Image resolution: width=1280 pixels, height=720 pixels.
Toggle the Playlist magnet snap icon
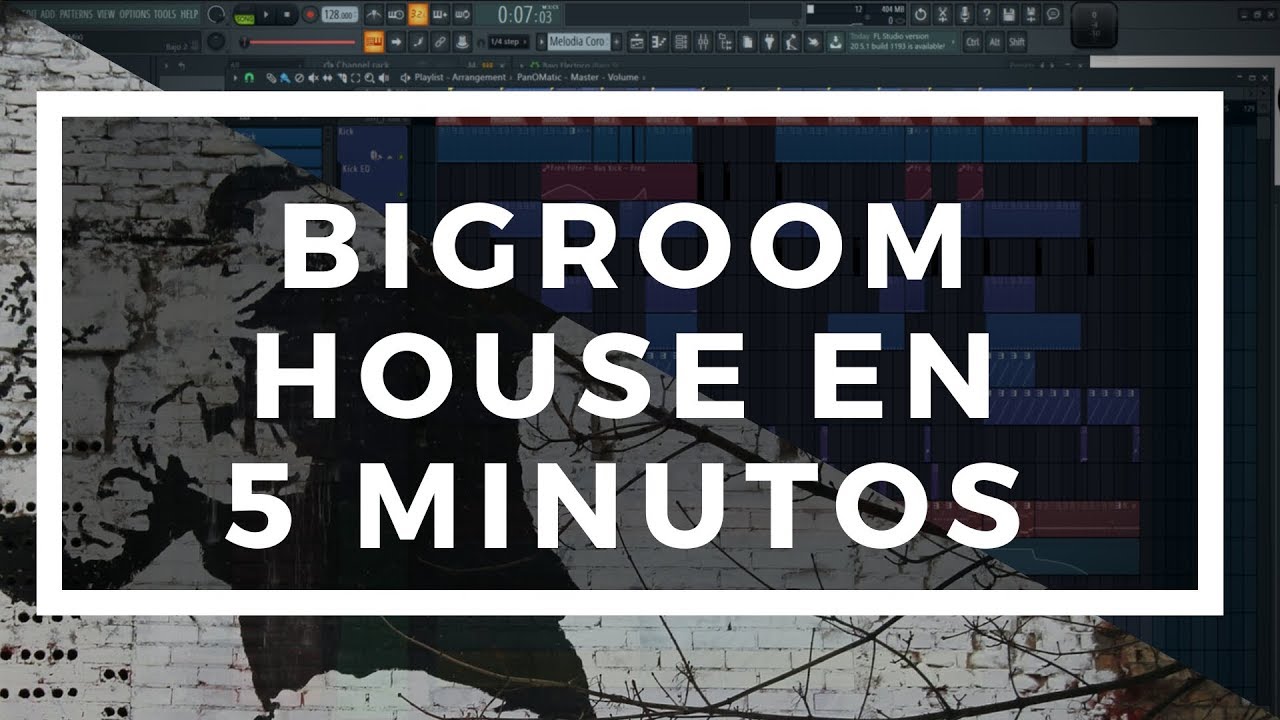(x=249, y=77)
